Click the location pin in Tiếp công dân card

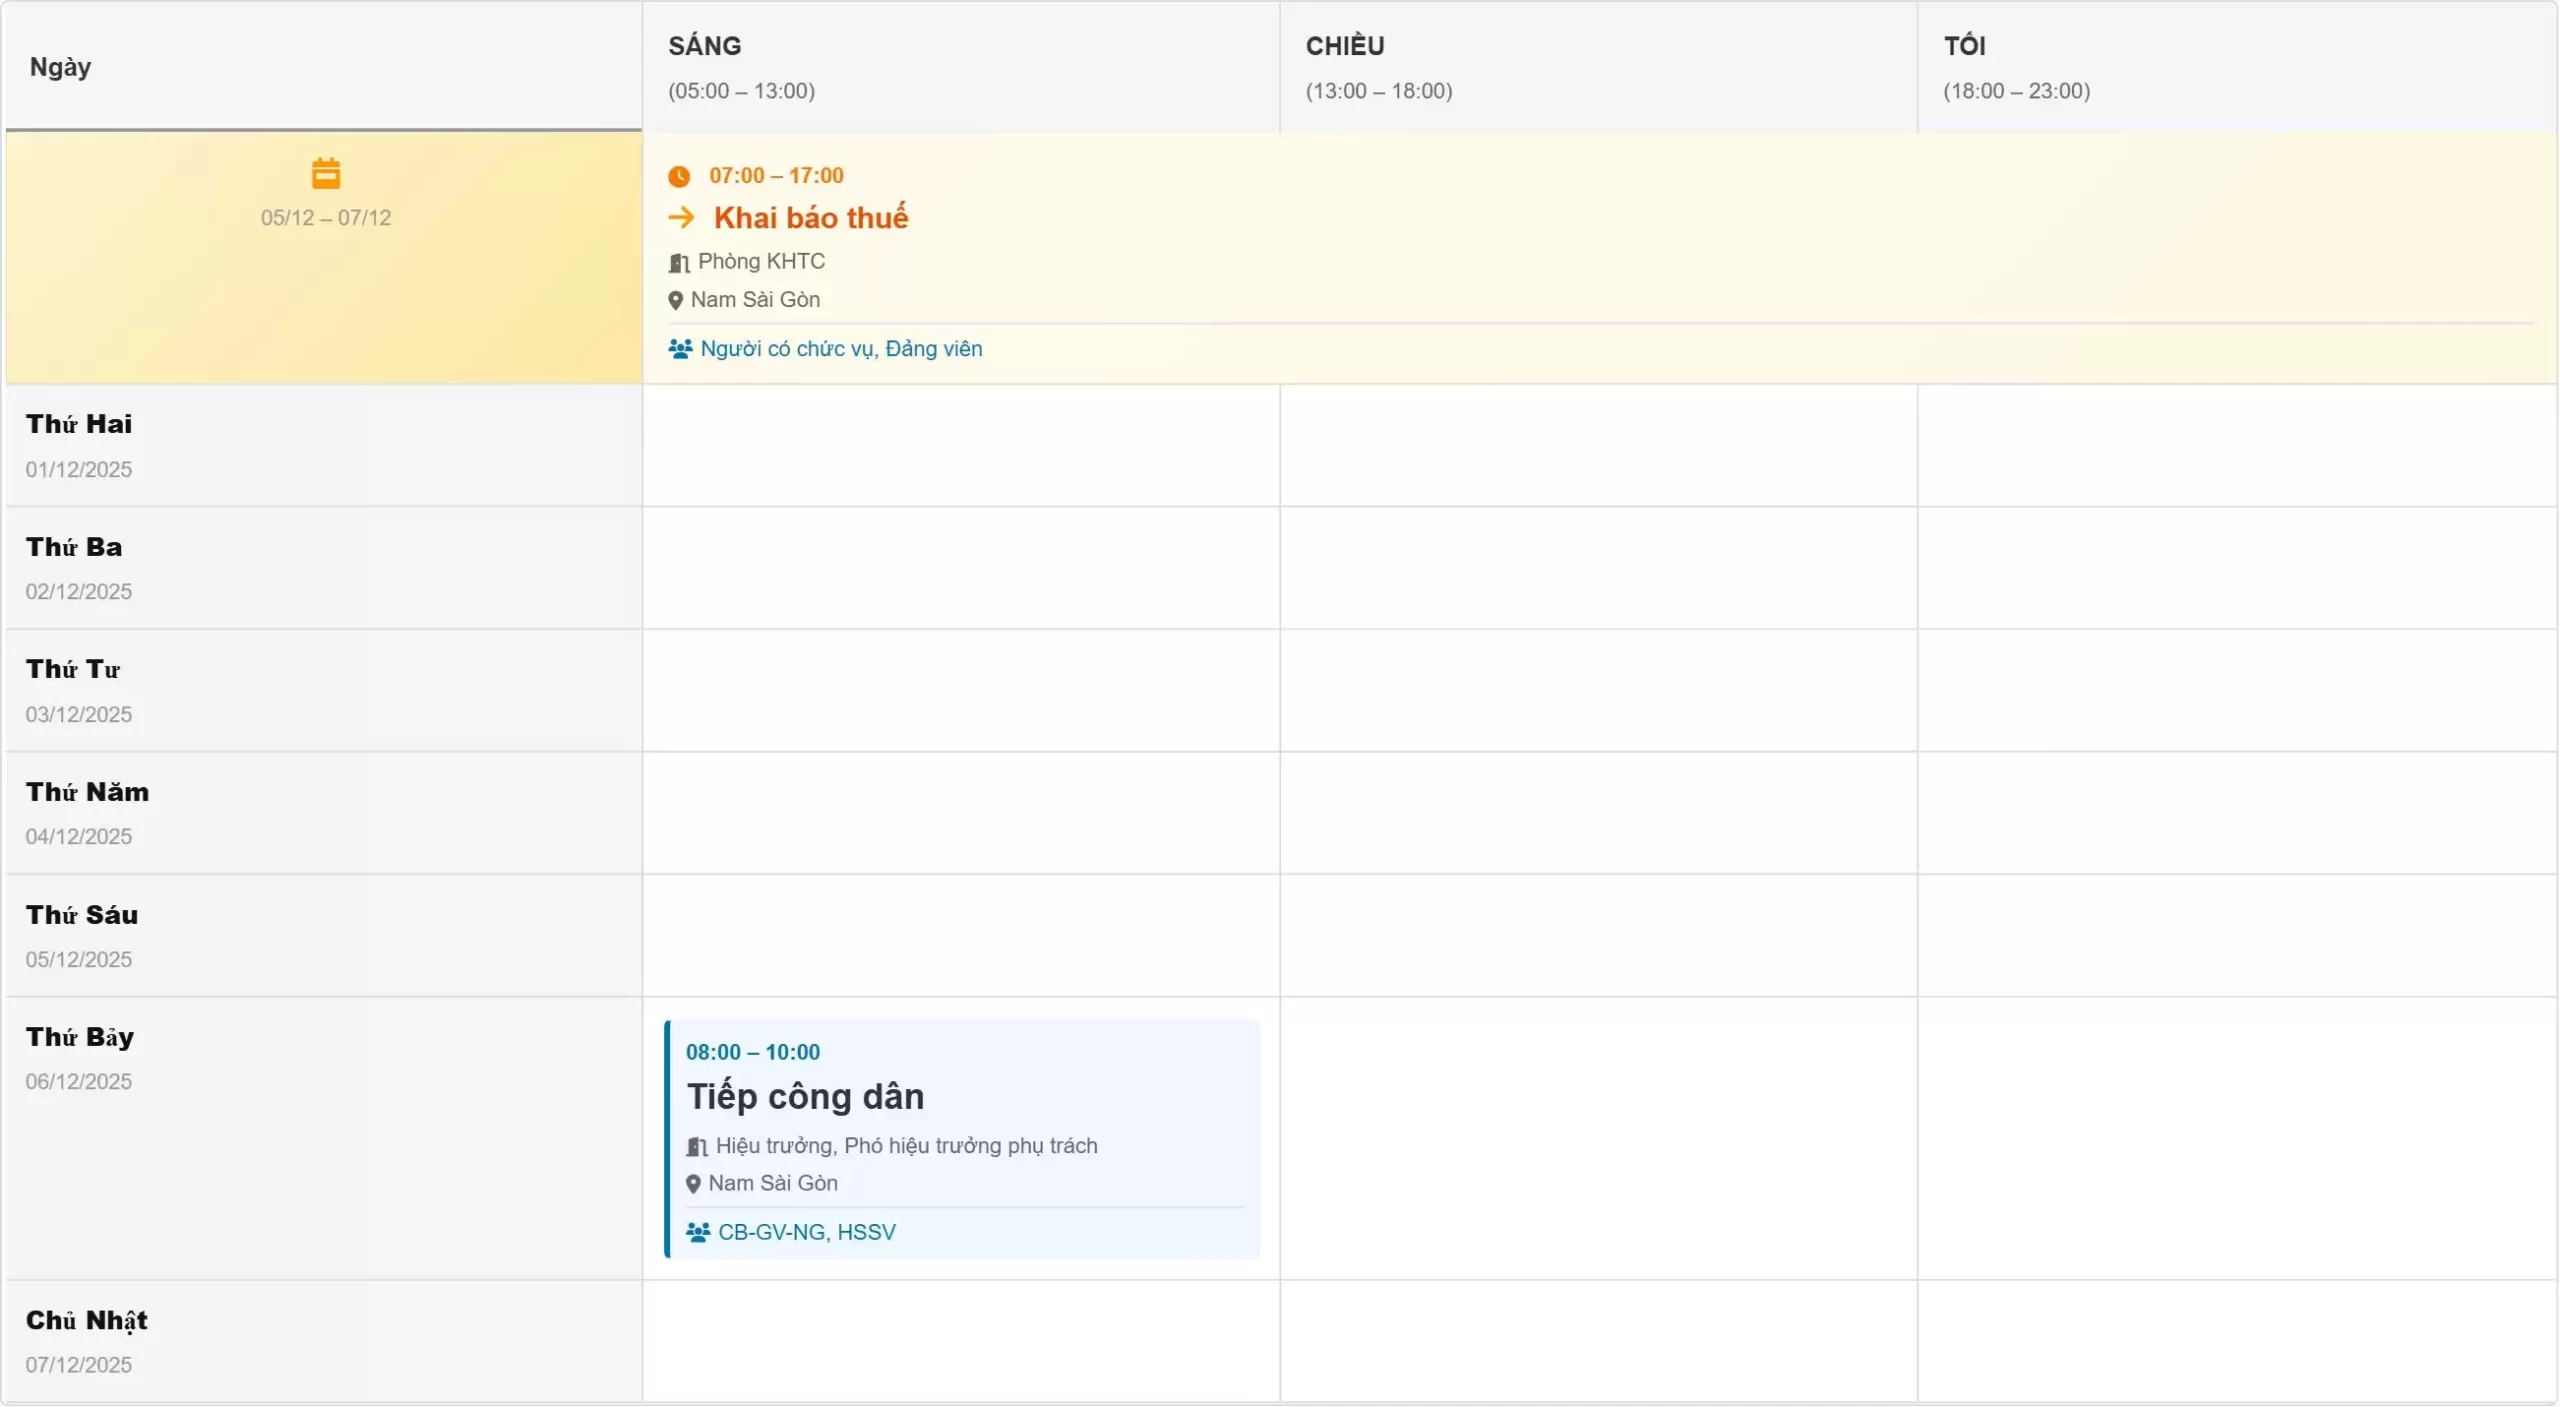coord(694,1184)
